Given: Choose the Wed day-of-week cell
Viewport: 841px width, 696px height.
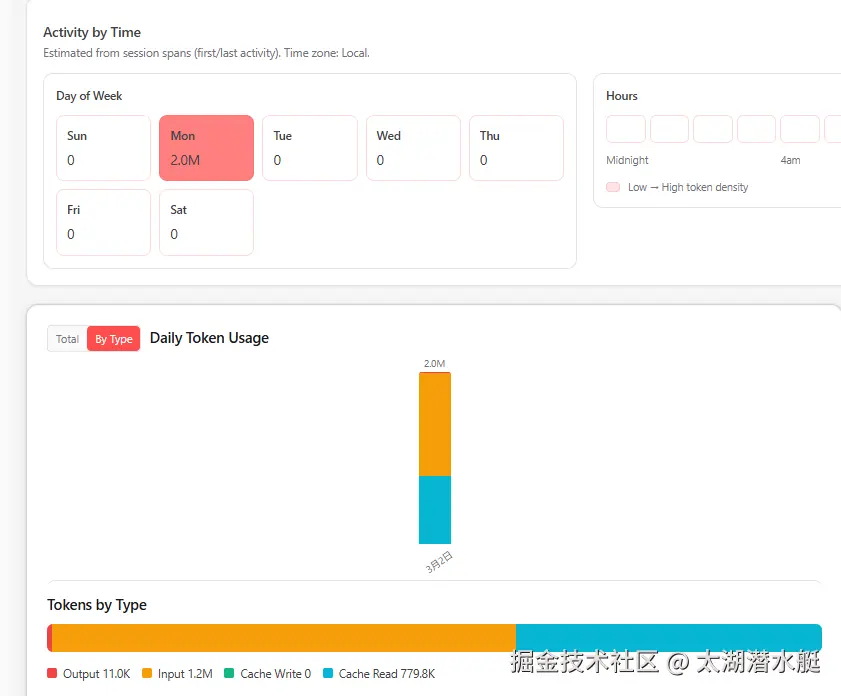Looking at the screenshot, I should tap(413, 148).
